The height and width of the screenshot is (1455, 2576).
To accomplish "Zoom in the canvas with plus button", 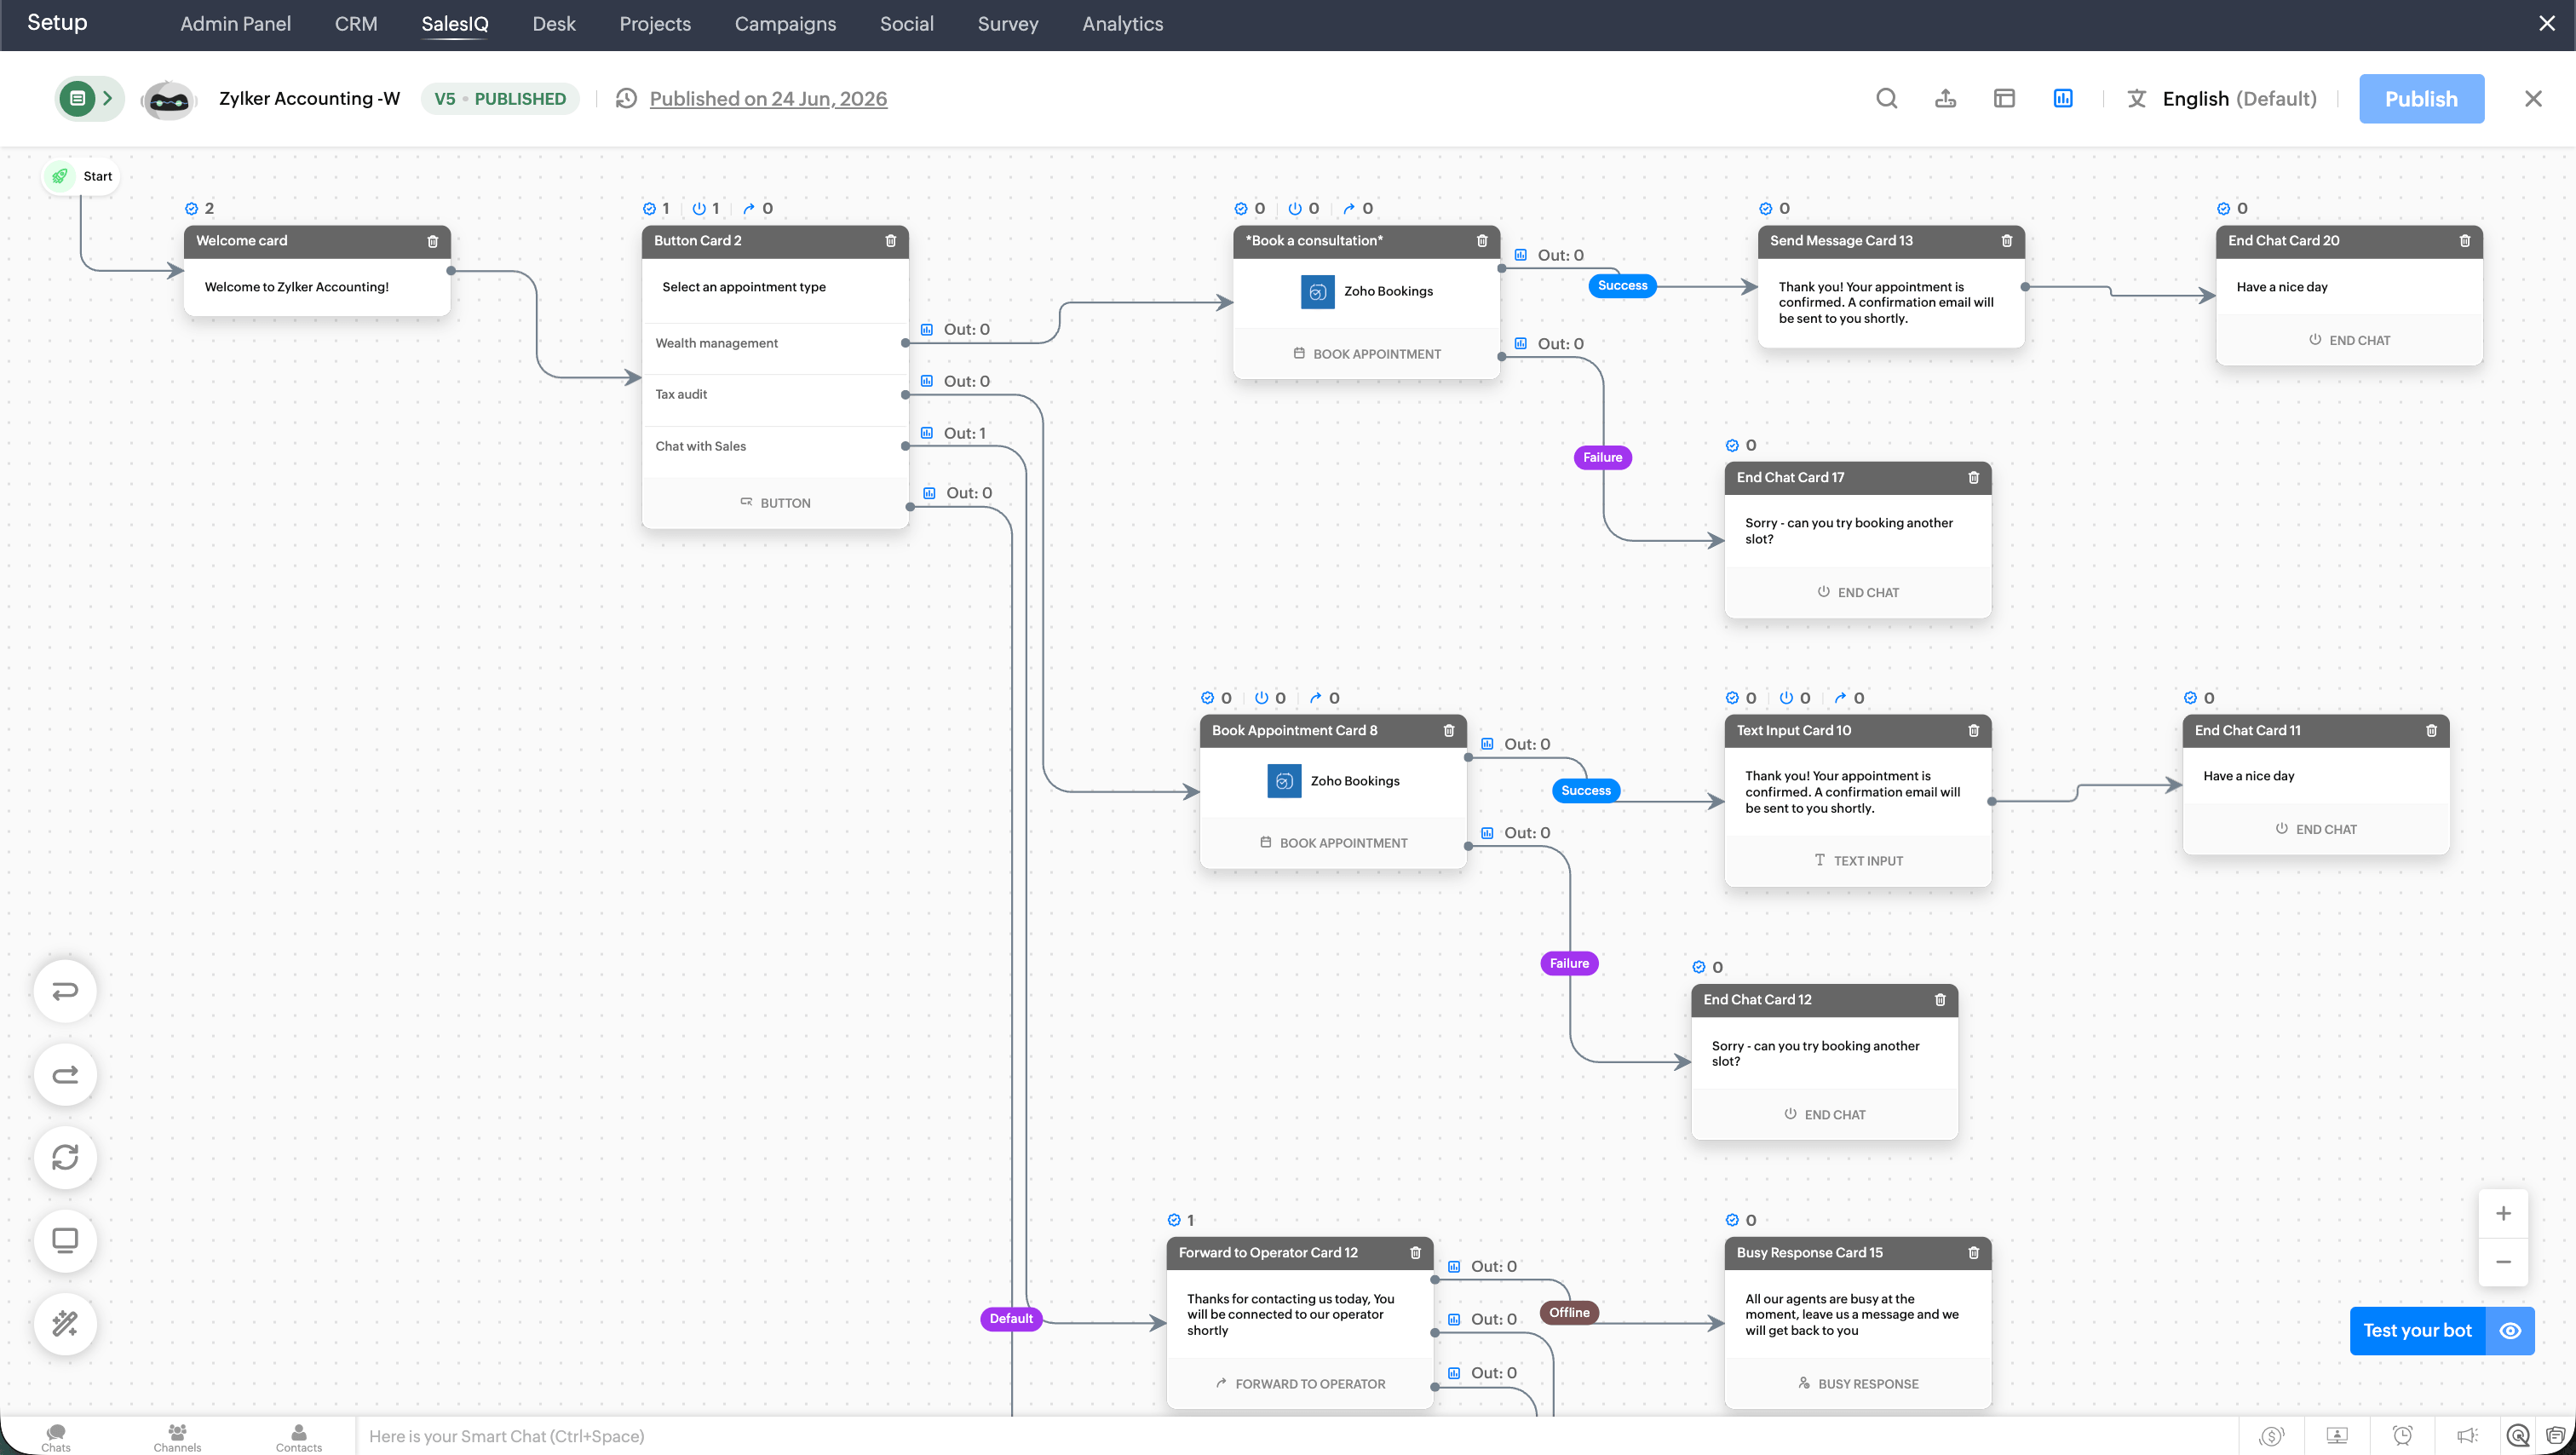I will [2503, 1213].
